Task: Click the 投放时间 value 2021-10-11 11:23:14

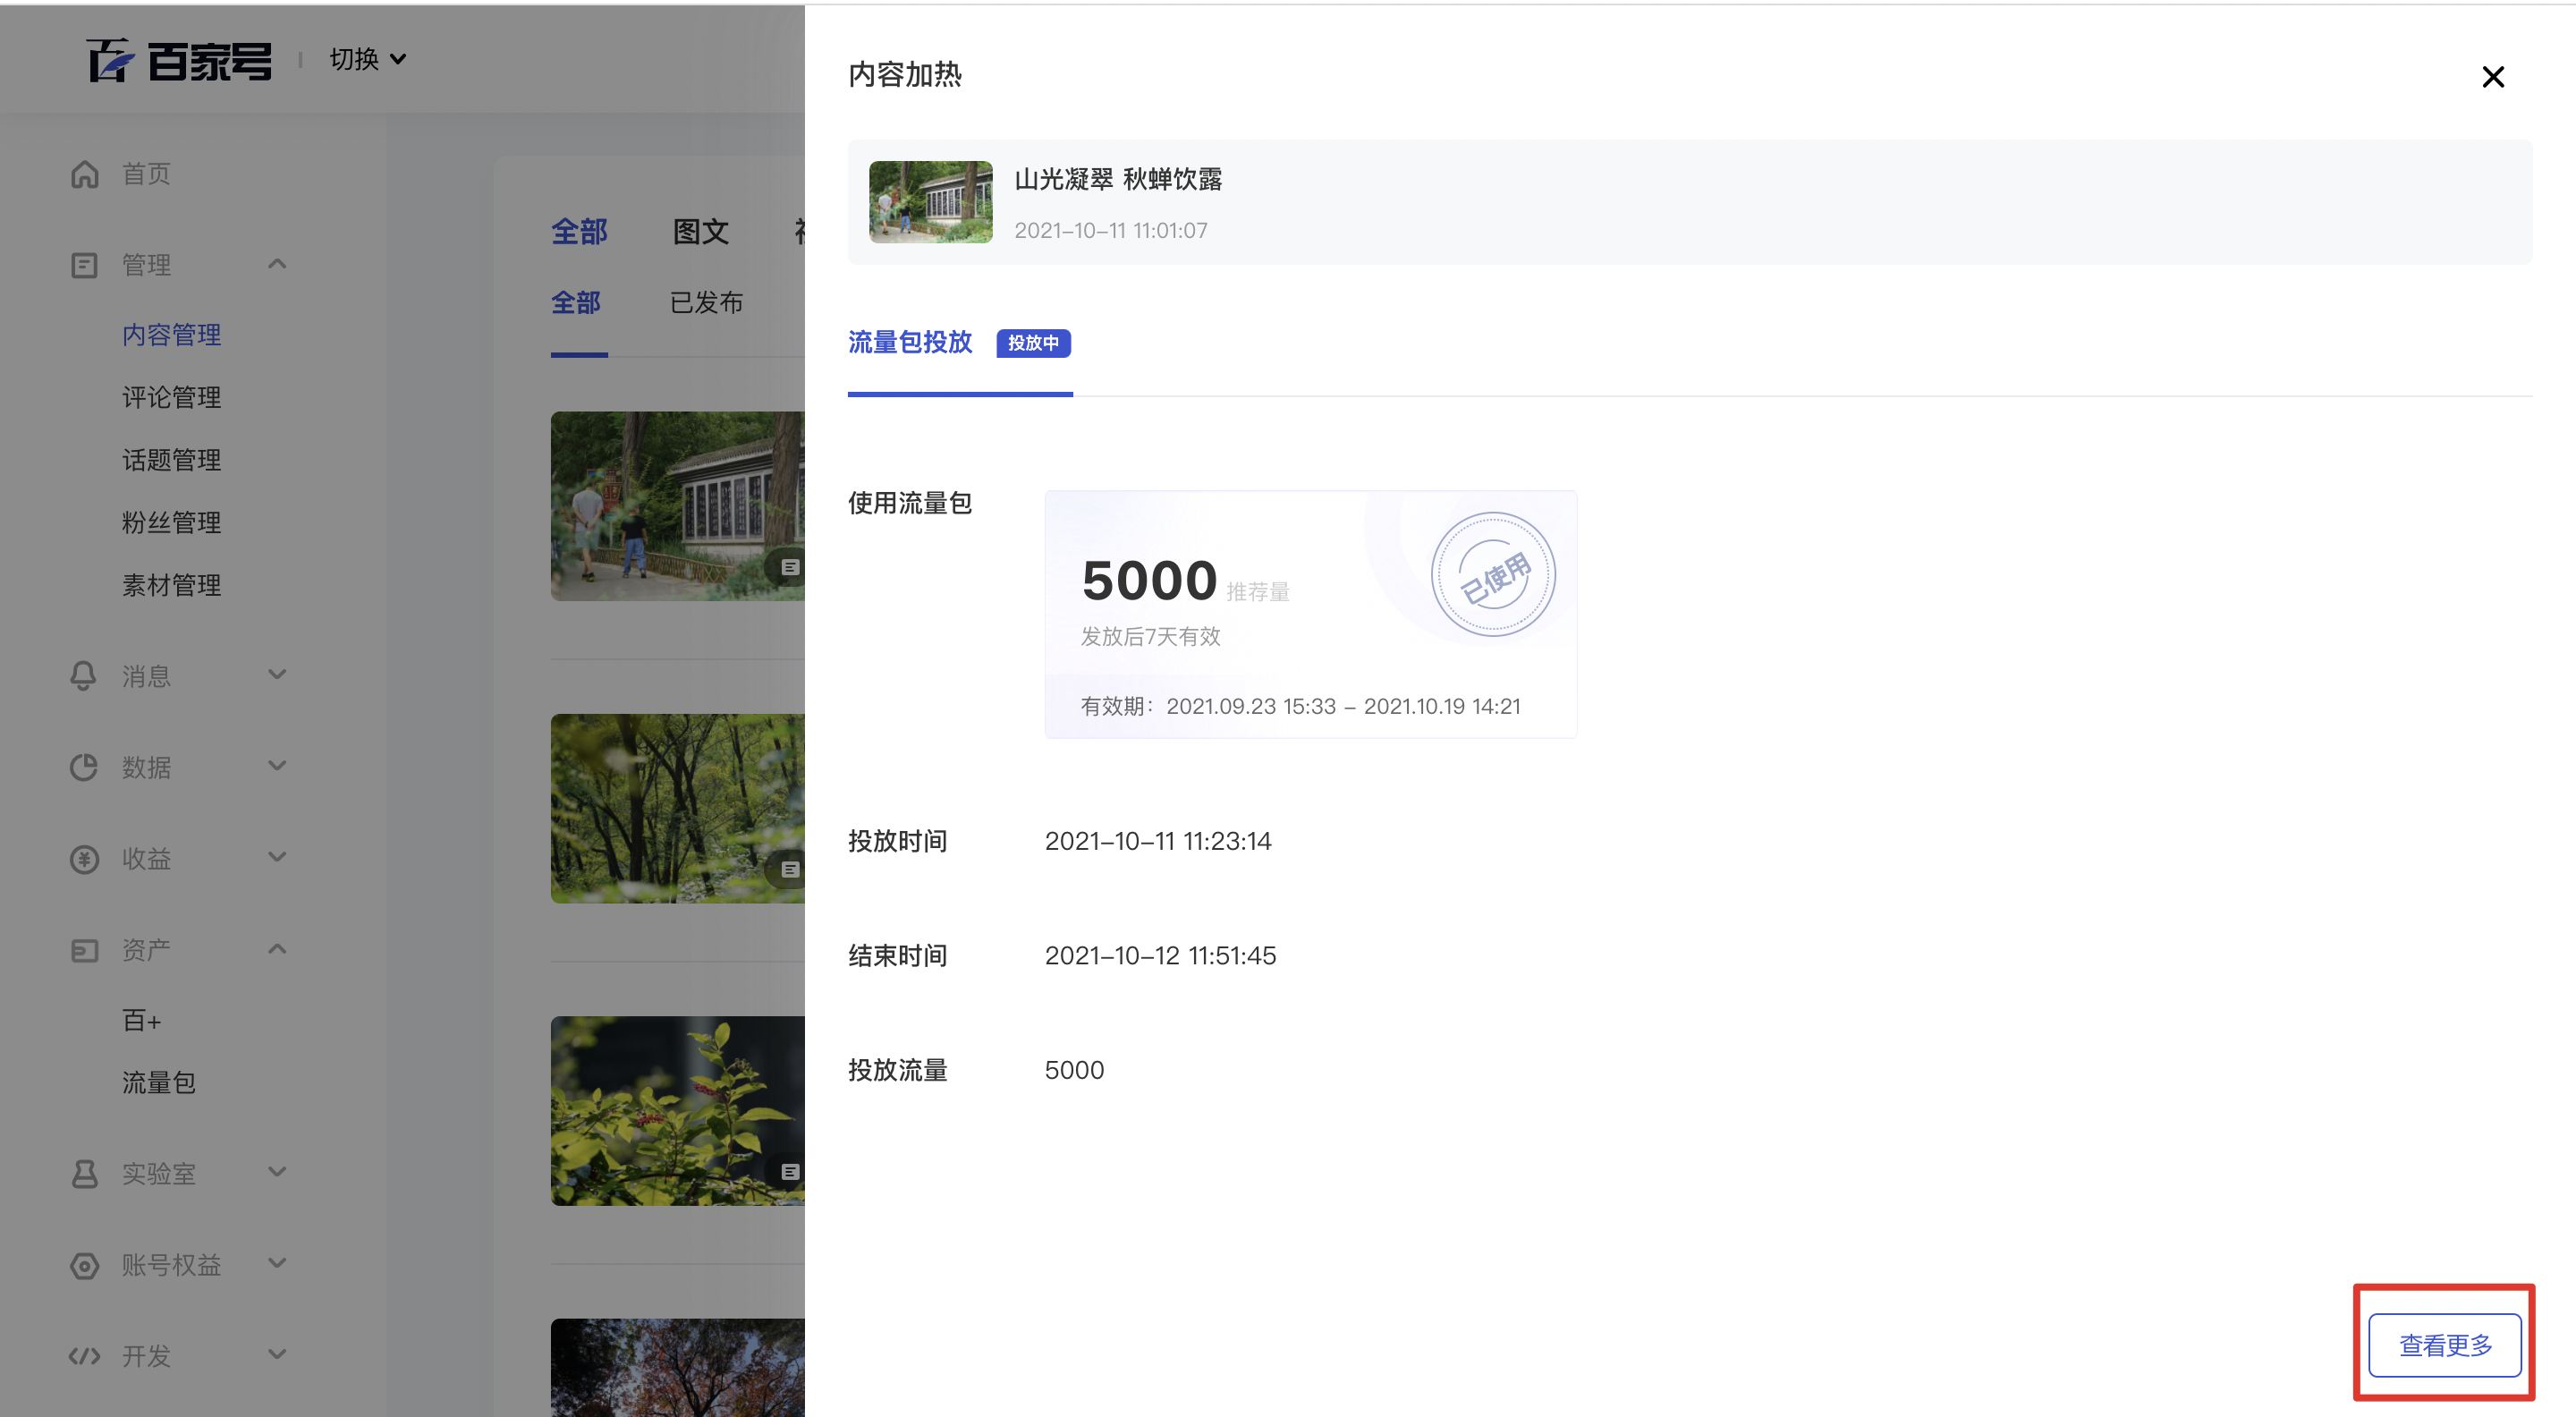Action: [1158, 842]
